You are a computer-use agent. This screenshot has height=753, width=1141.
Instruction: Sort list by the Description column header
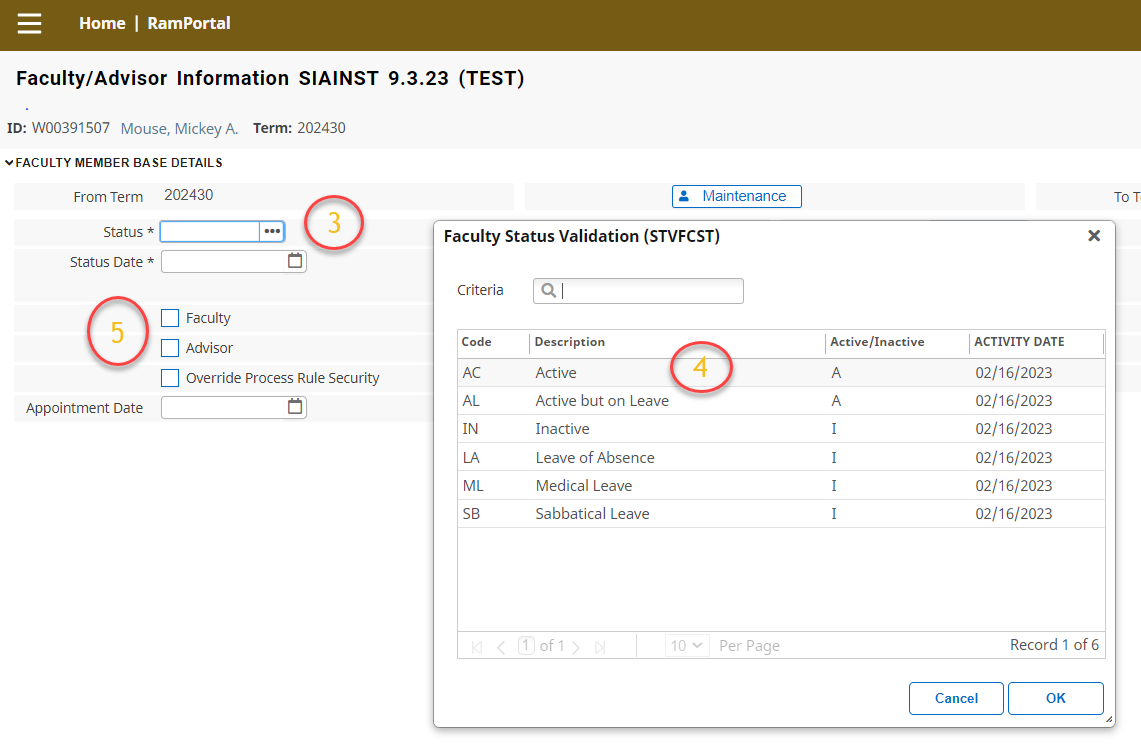click(570, 342)
